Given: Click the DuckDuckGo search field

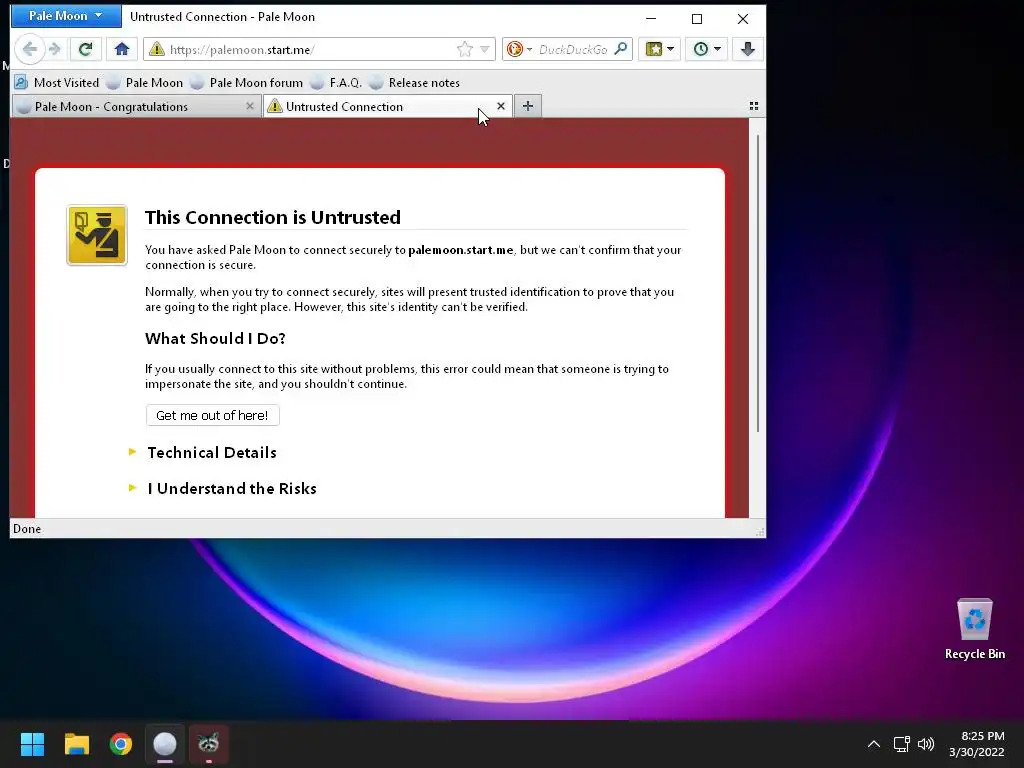Looking at the screenshot, I should tap(573, 50).
